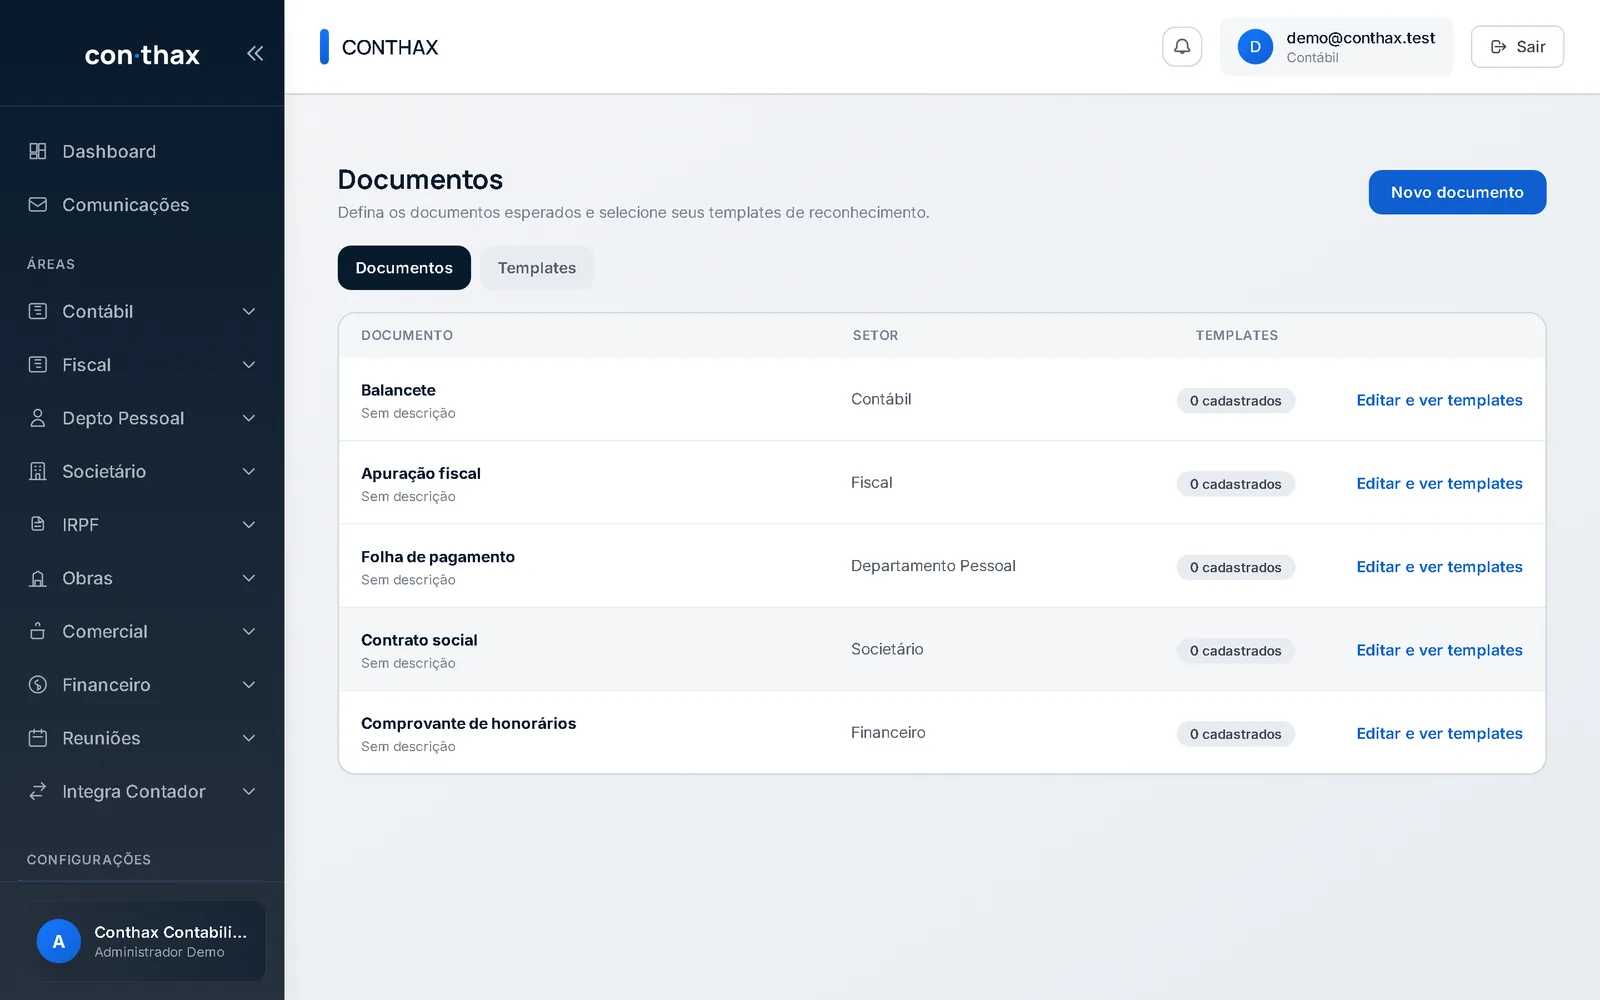1600x1000 pixels.
Task: Click demo@conthax.test account email
Action: click(x=1360, y=38)
